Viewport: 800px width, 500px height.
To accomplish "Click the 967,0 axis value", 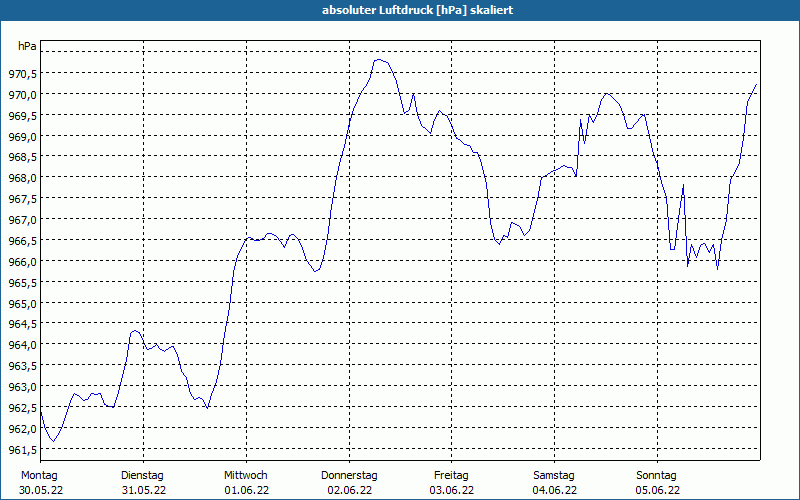I will [23, 220].
